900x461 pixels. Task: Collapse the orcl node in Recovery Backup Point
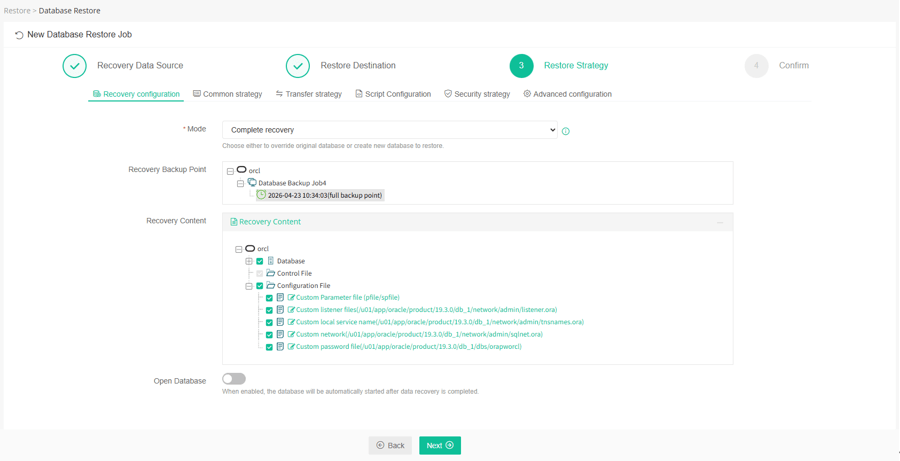[231, 171]
